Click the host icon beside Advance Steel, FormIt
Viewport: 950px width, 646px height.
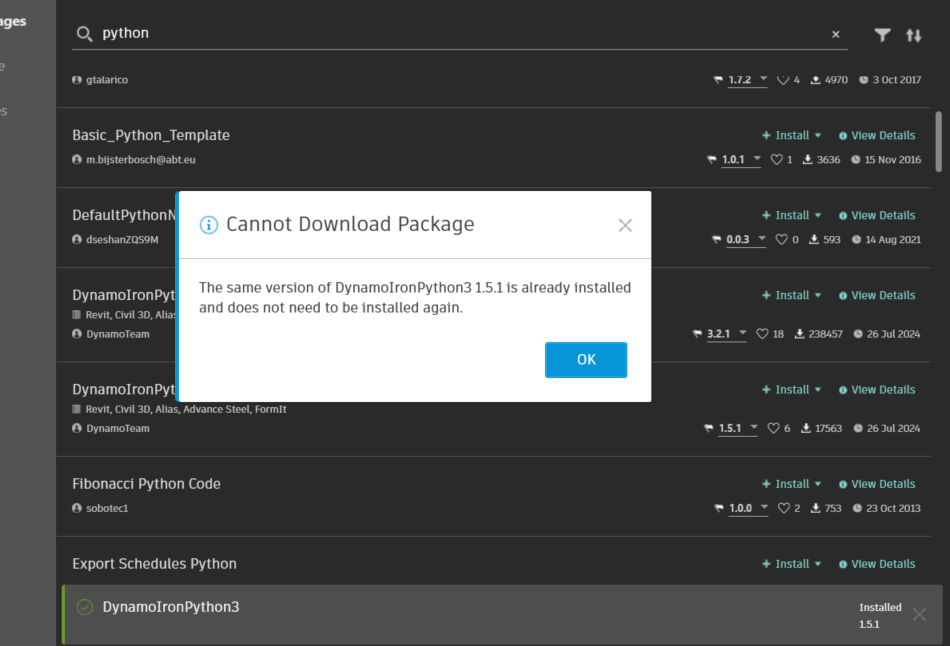pyautogui.click(x=76, y=409)
